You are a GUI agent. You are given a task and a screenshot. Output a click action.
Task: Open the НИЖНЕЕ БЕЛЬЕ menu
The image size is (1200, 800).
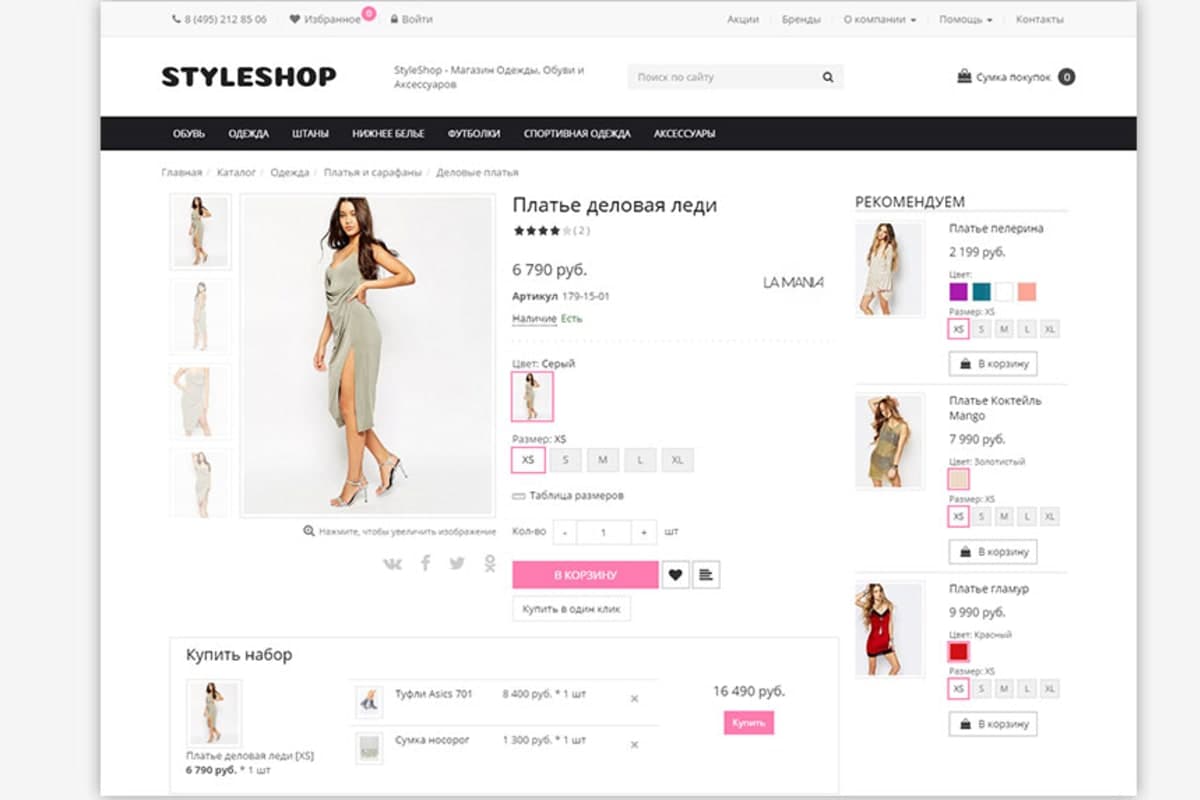click(x=388, y=134)
